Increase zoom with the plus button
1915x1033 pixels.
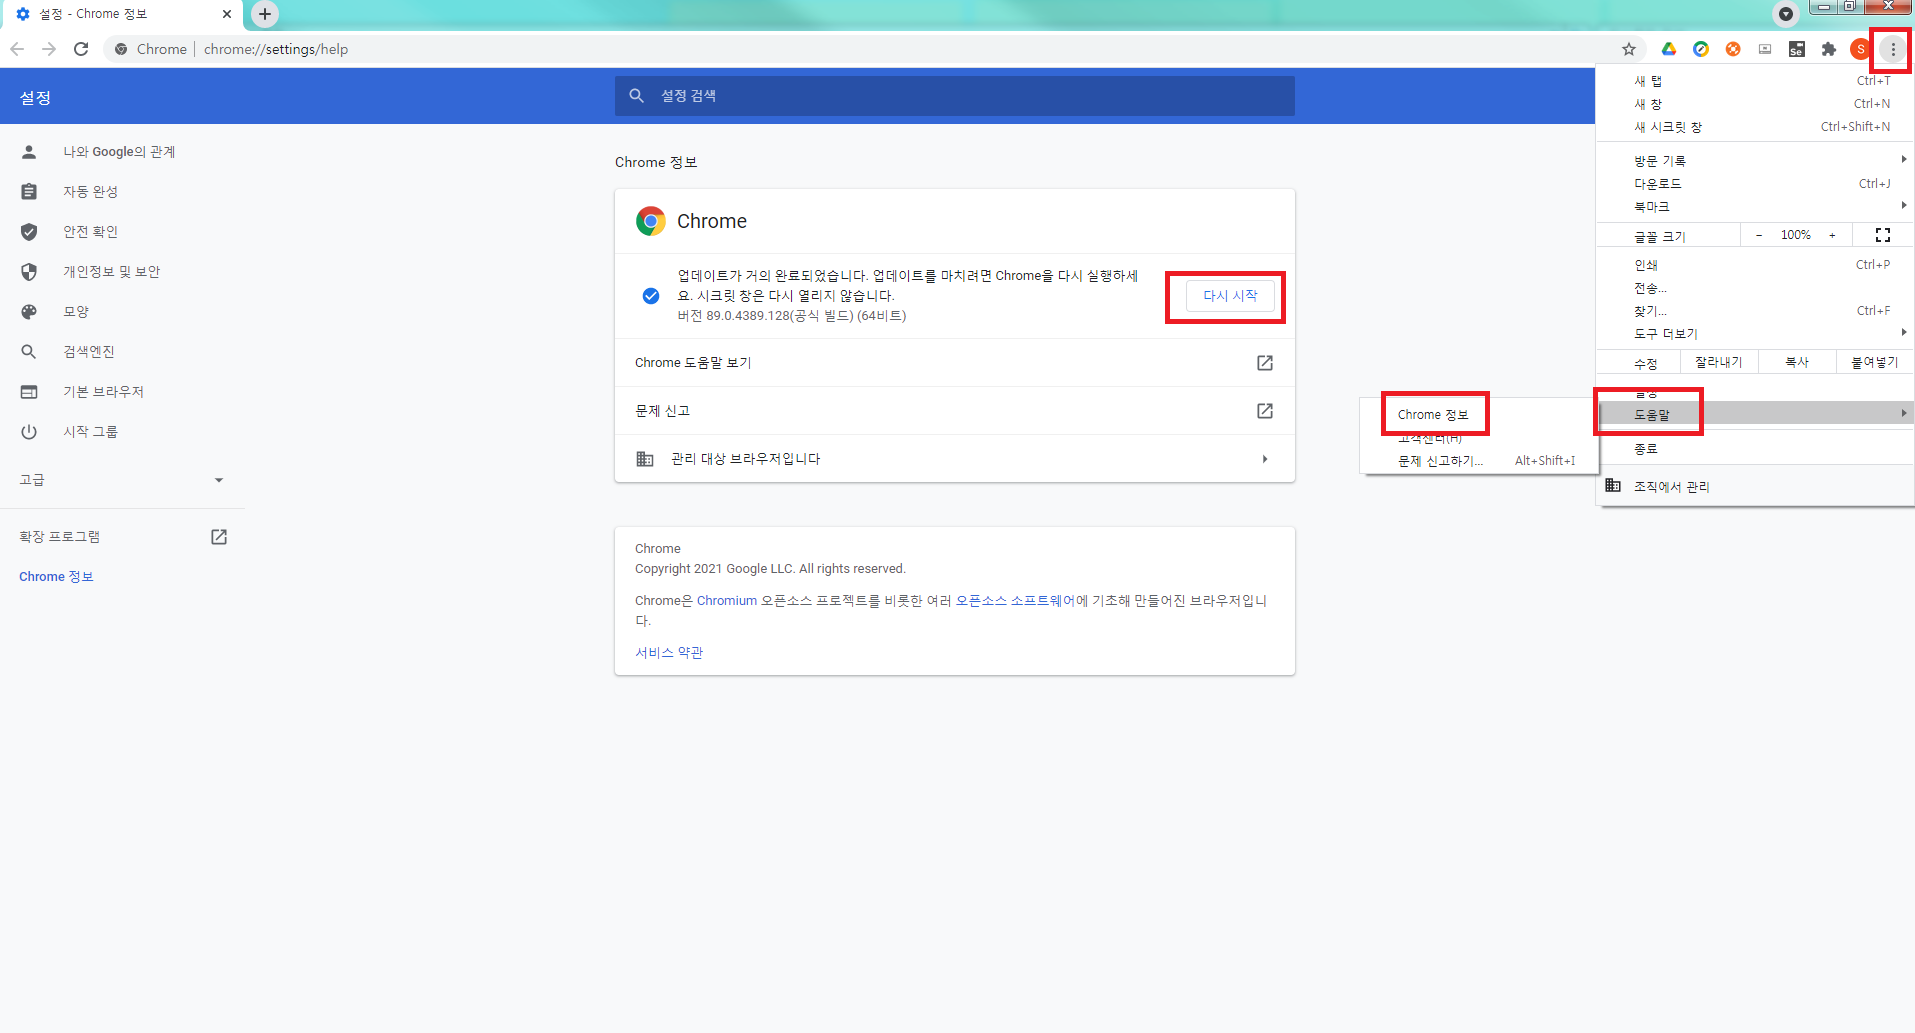pos(1832,235)
